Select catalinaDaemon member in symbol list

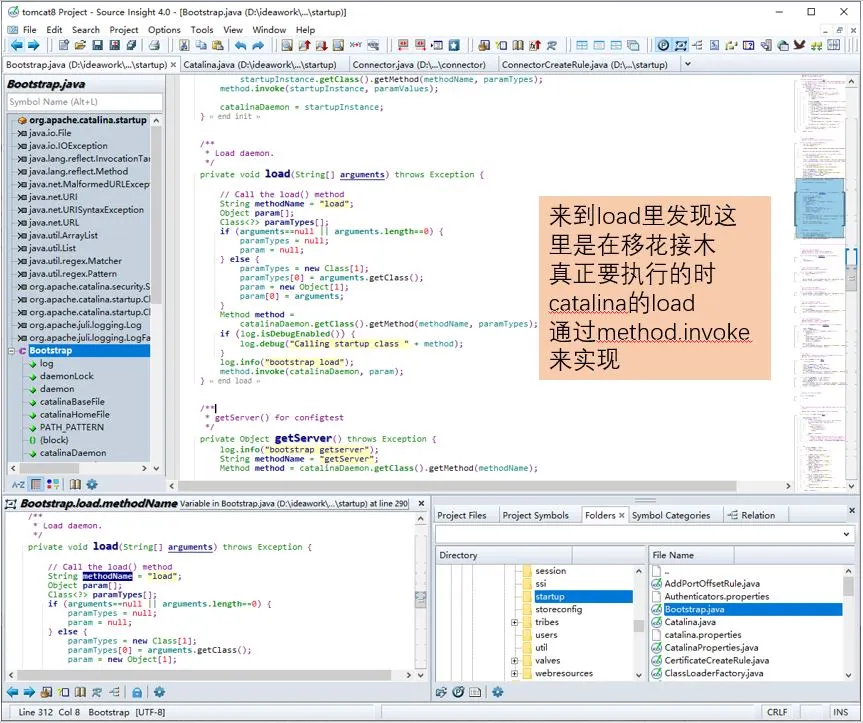point(73,453)
